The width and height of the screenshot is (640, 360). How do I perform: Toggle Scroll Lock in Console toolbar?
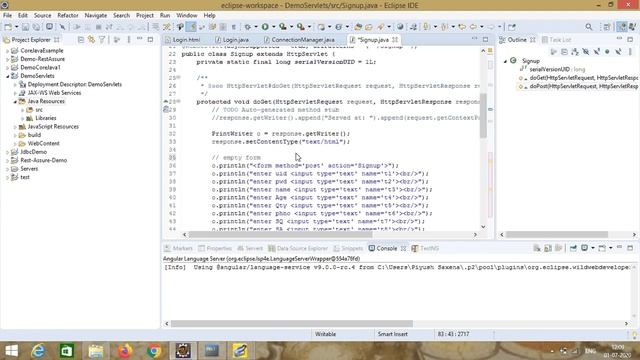click(548, 248)
